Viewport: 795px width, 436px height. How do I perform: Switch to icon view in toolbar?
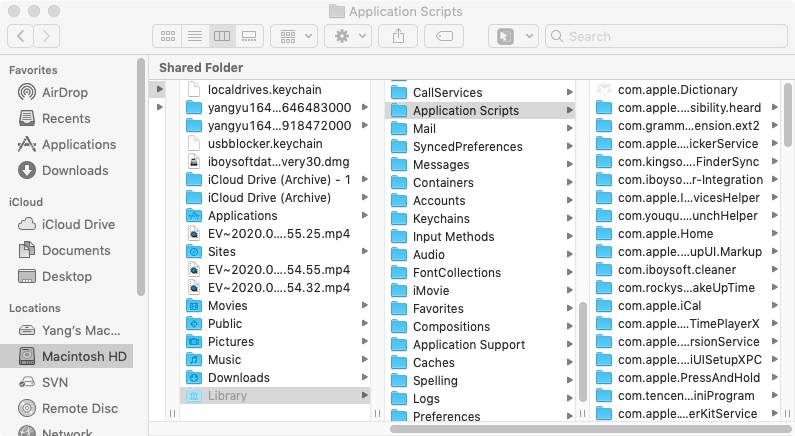coord(168,36)
